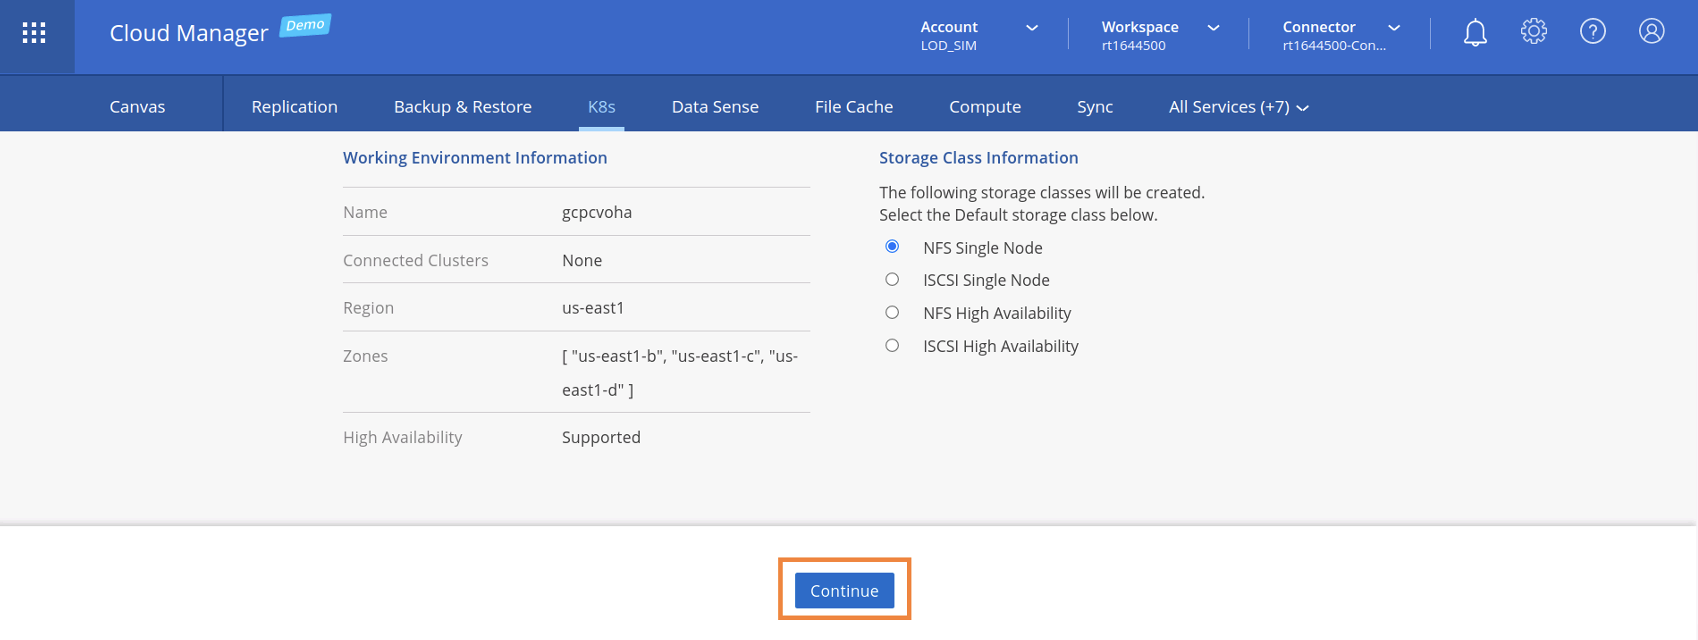Click the Demo badge
Viewport: 1698px width, 640px height.
tap(305, 25)
